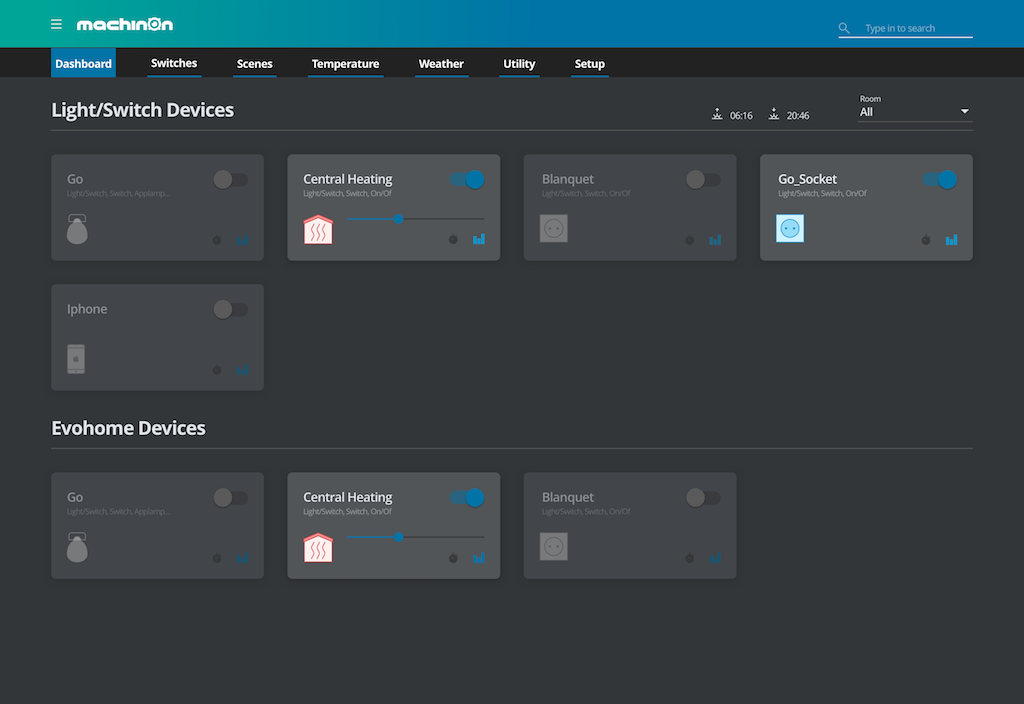Open the Temperature tab
The width and height of the screenshot is (1024, 704).
[x=345, y=63]
